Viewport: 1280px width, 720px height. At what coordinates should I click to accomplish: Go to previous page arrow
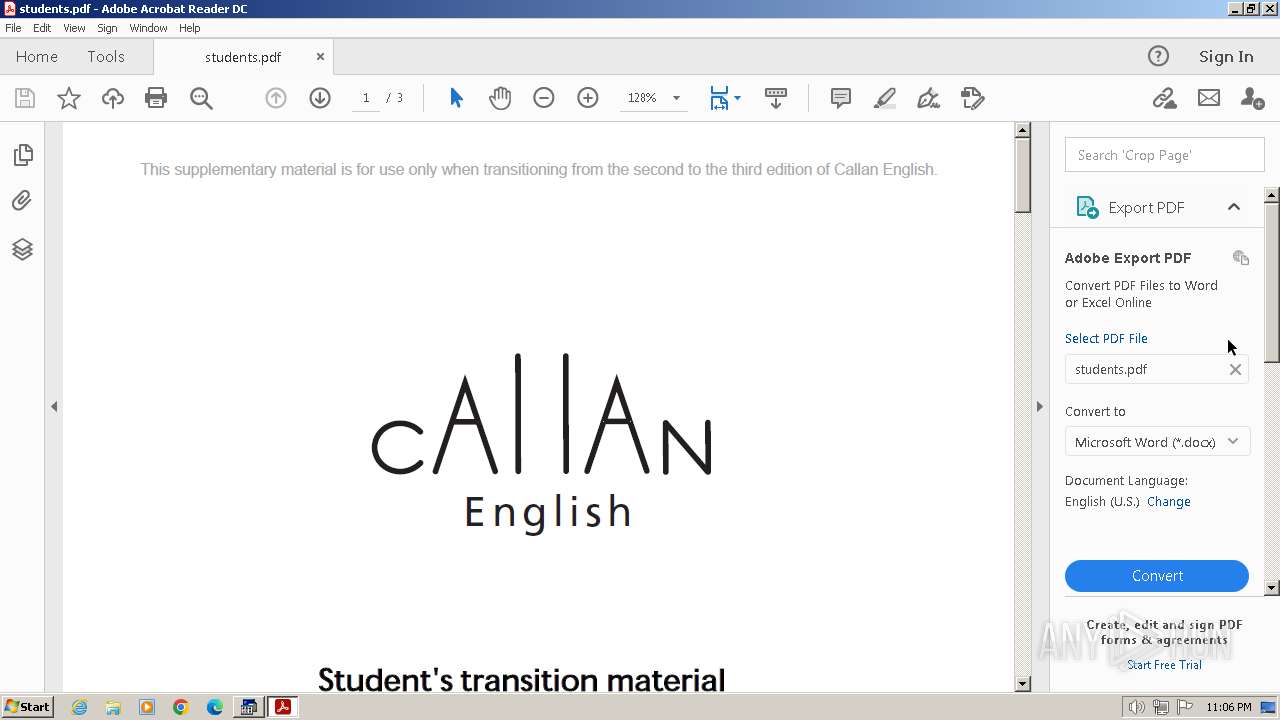pos(276,98)
